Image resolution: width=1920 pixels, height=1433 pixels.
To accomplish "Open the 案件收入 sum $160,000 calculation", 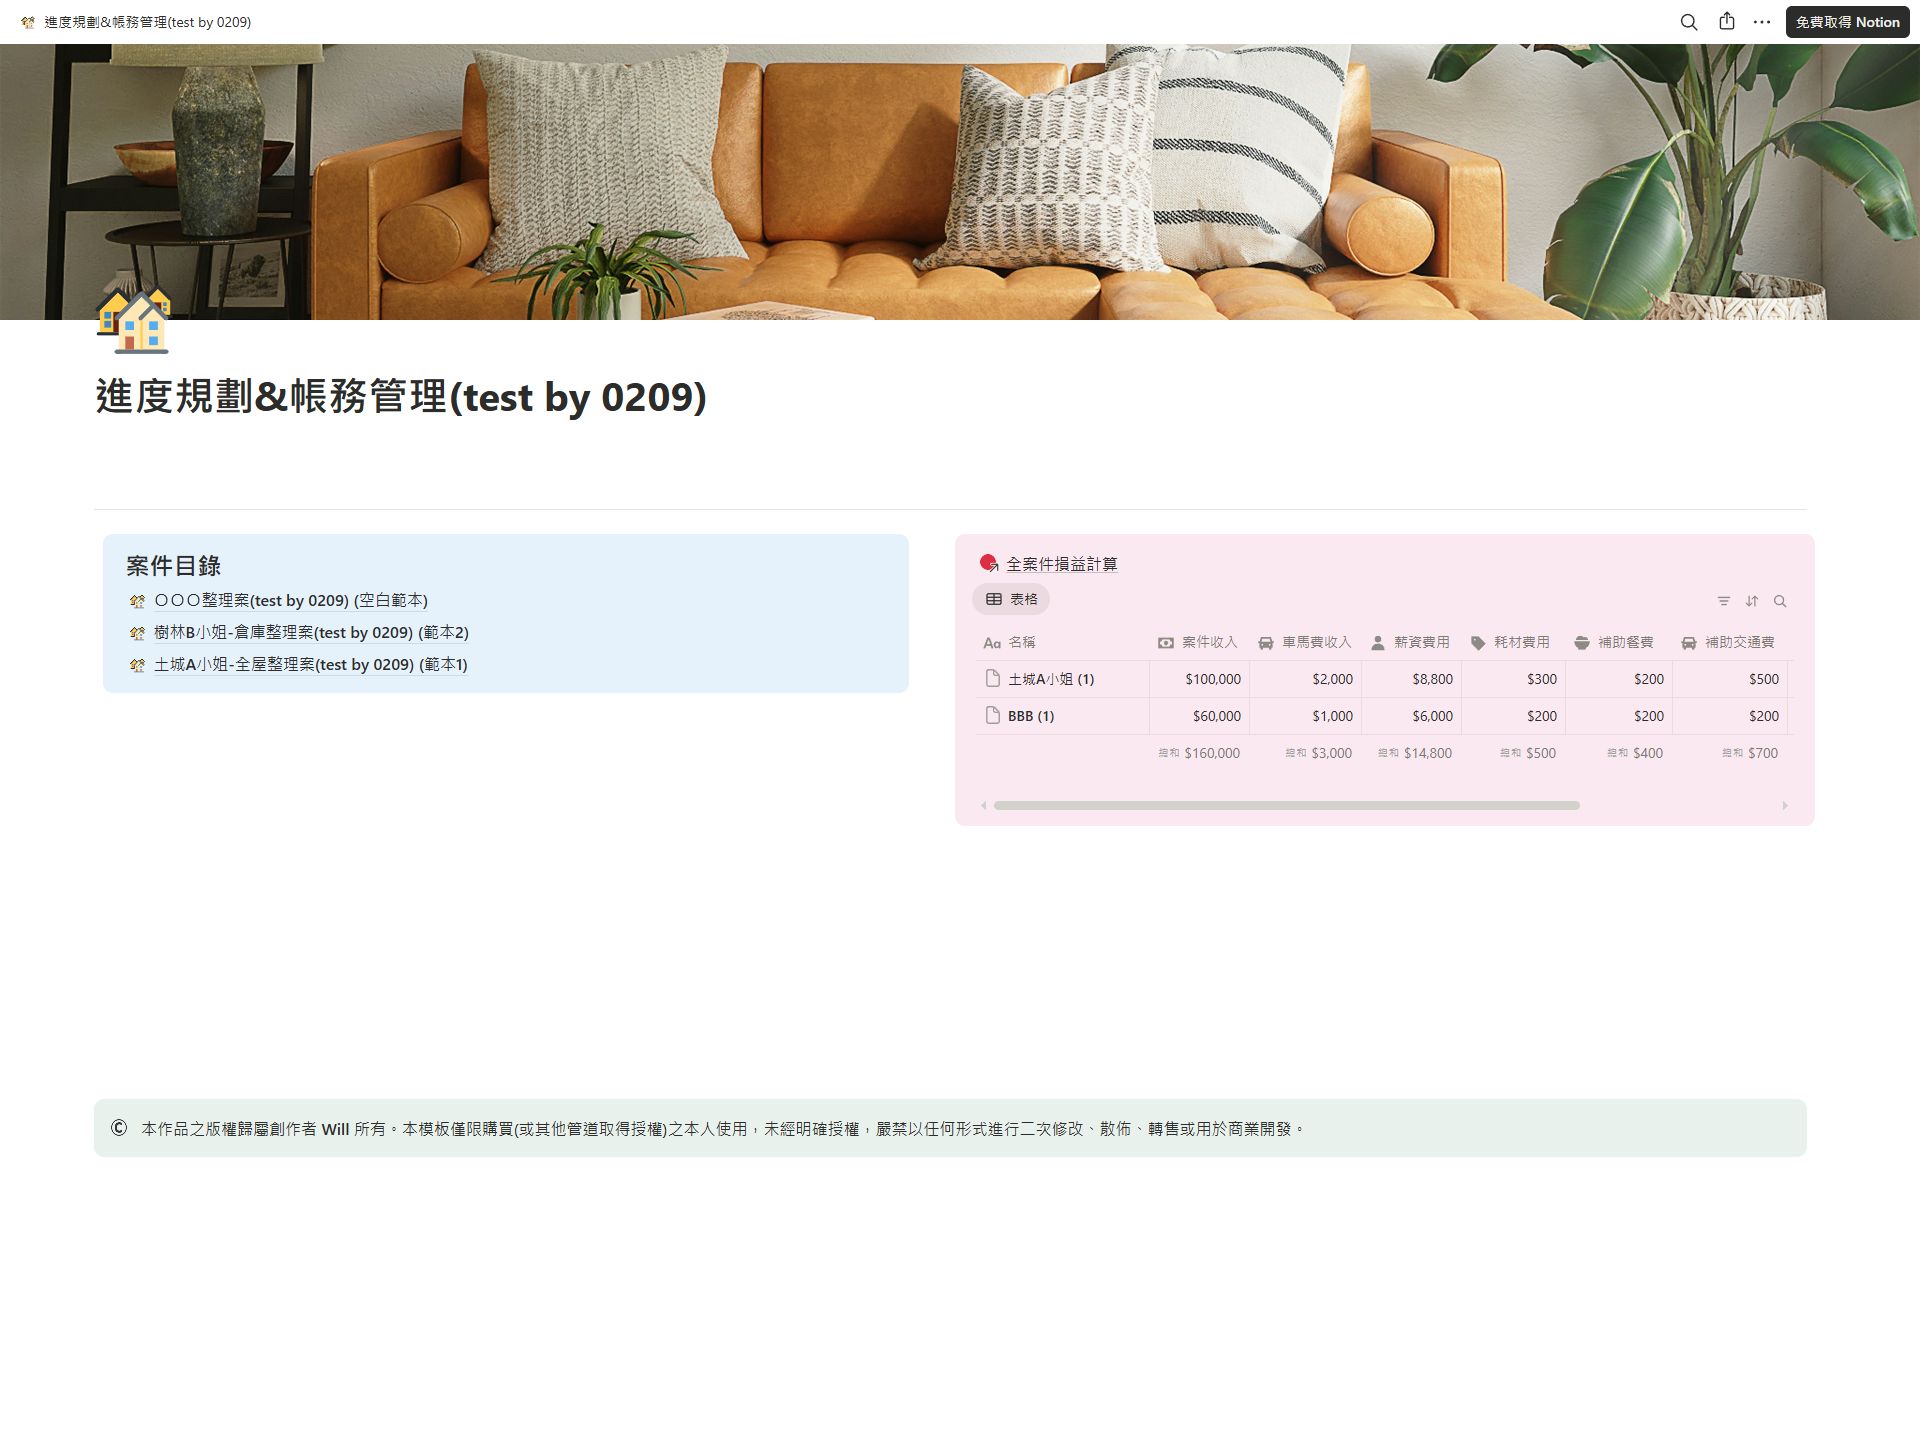I will (1199, 753).
